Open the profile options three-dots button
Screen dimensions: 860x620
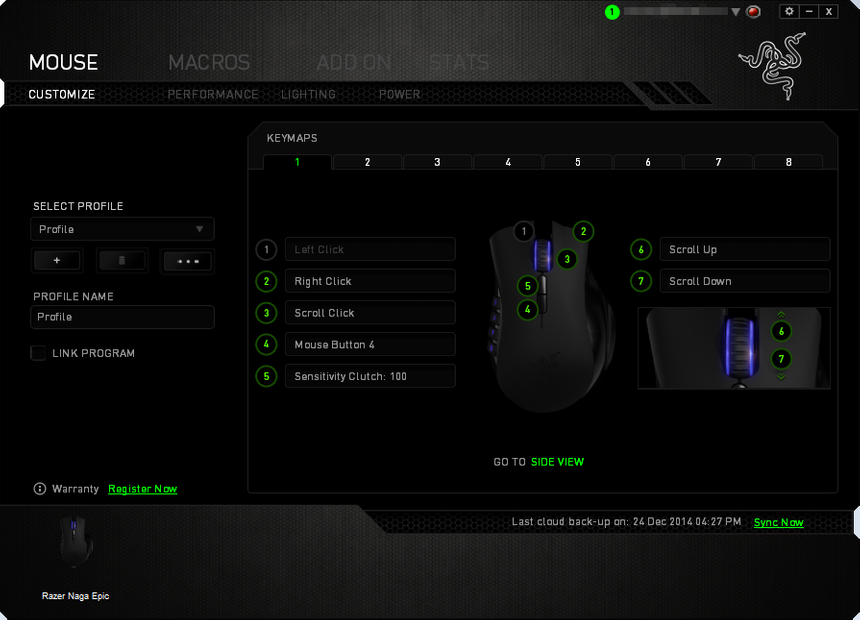coord(187,260)
